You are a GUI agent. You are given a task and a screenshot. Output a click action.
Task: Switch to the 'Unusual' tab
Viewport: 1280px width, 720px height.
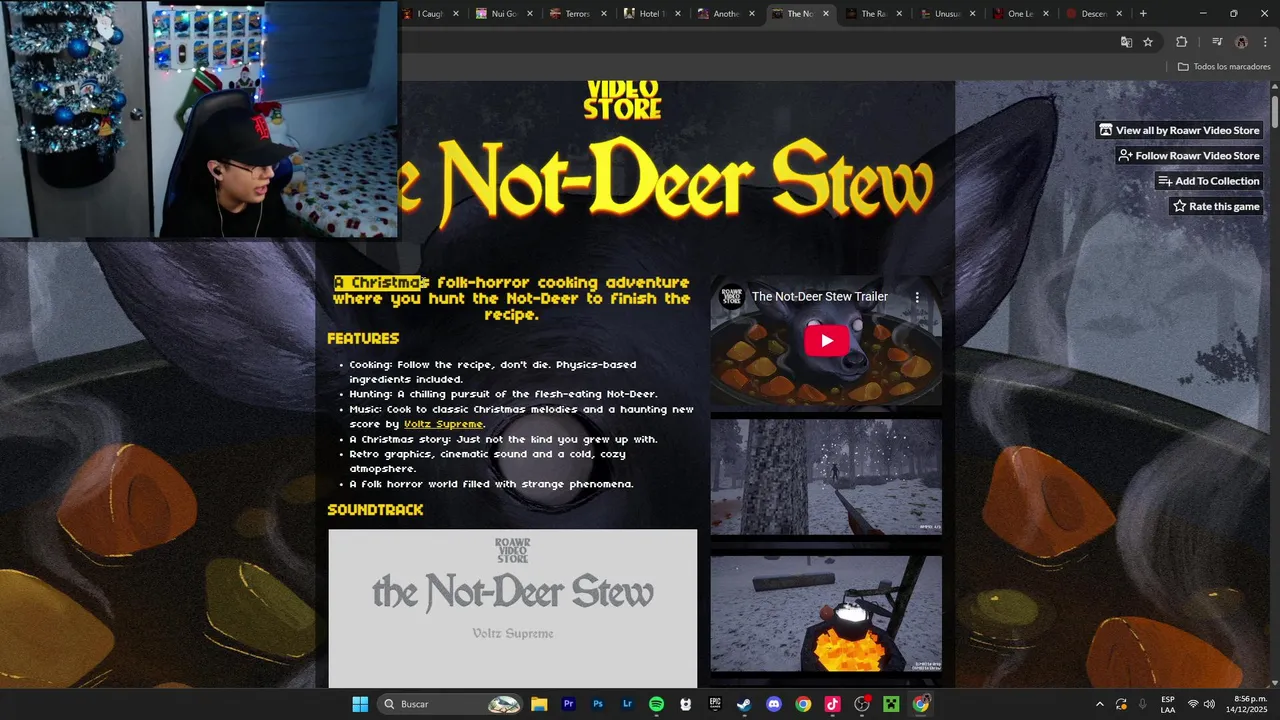(946, 14)
